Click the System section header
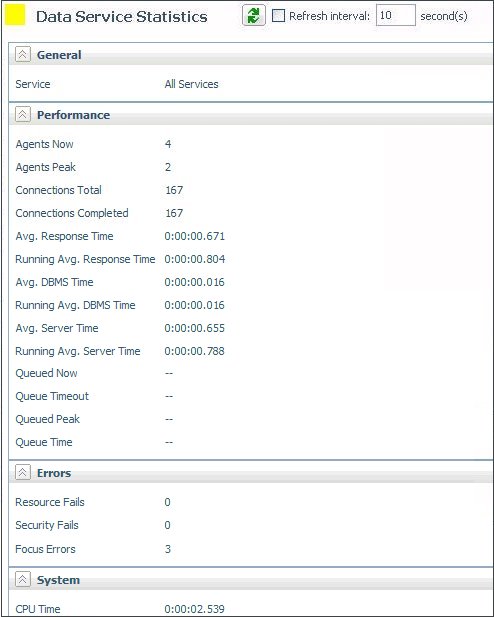 pyautogui.click(x=58, y=580)
